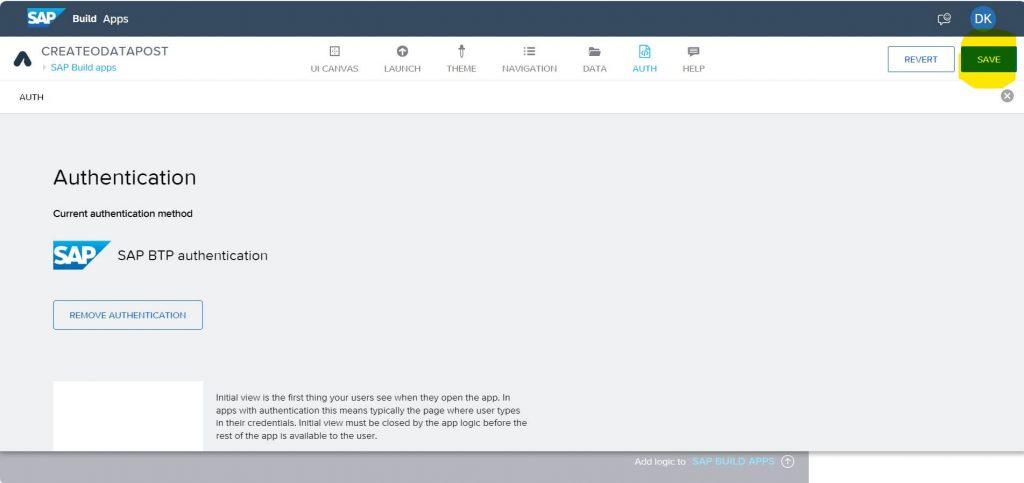Open the DK user avatar menu
Screen dimensions: 1024x483
tap(983, 19)
